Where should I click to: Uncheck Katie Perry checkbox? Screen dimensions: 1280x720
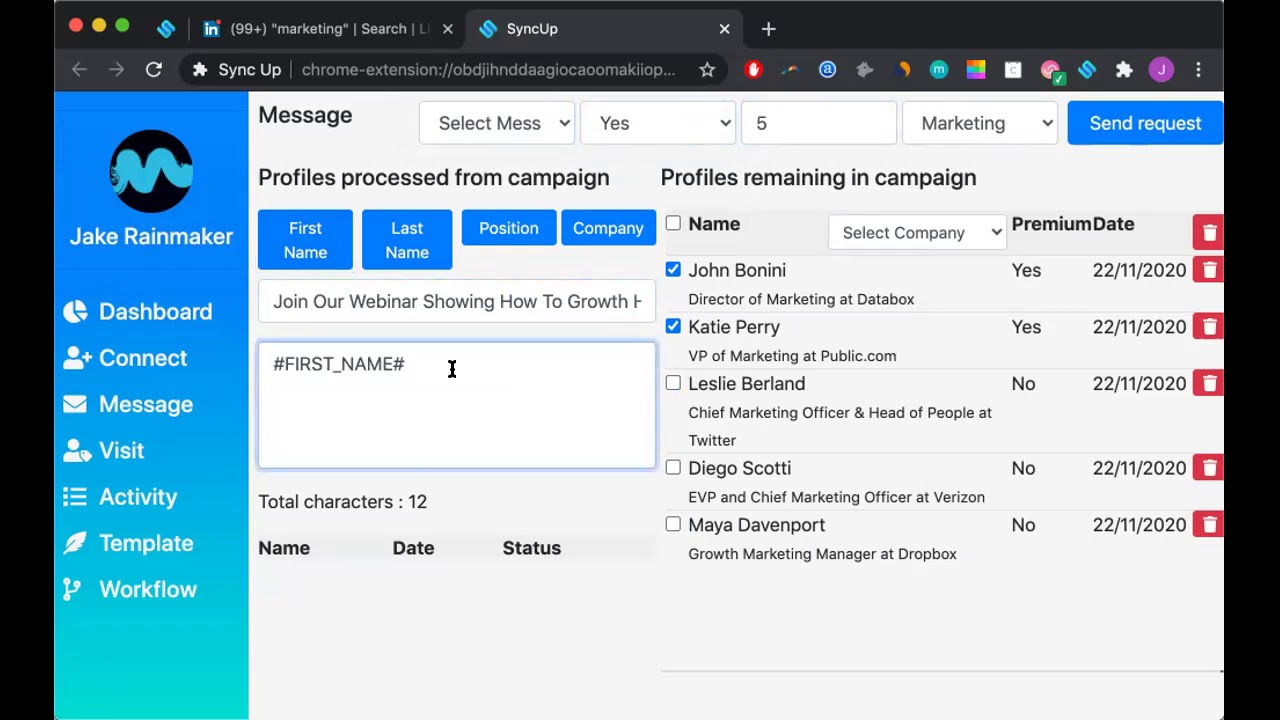(x=673, y=327)
